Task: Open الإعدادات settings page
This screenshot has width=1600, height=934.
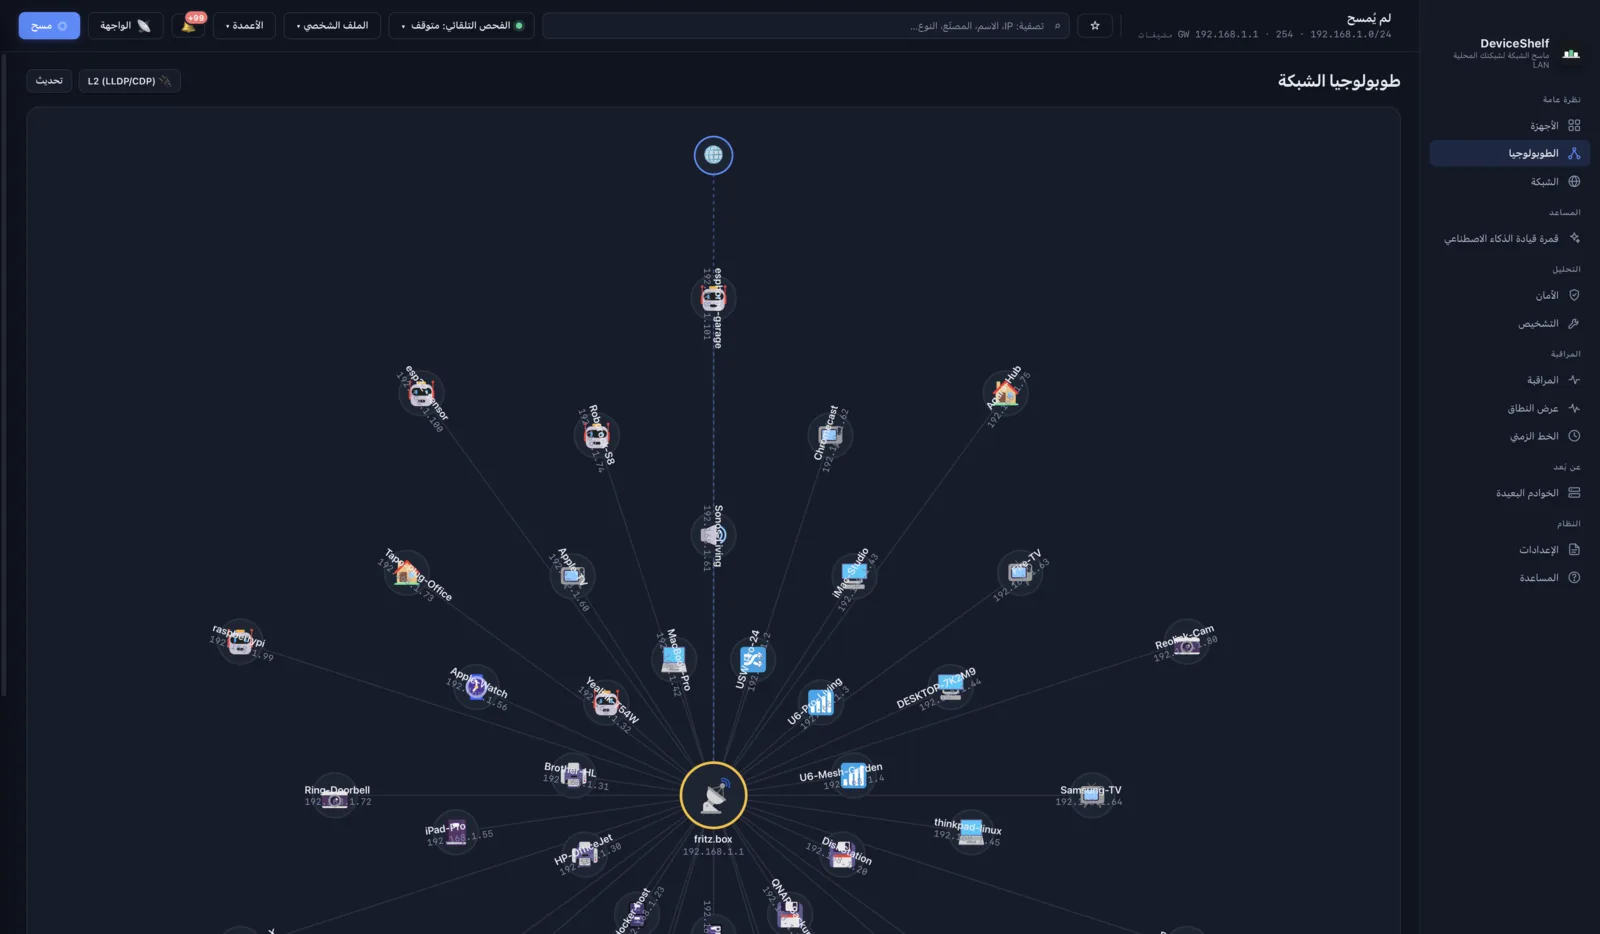Action: point(1510,550)
